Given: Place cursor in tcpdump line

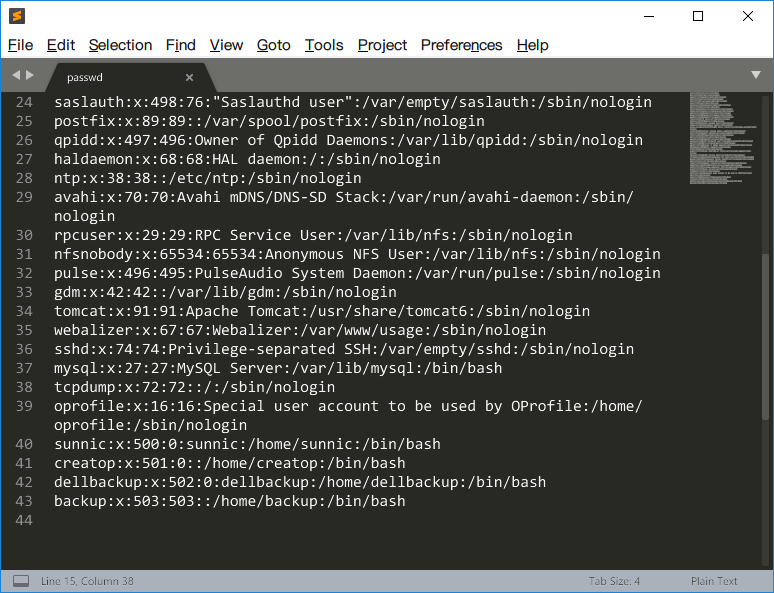Looking at the screenshot, I should (x=194, y=387).
